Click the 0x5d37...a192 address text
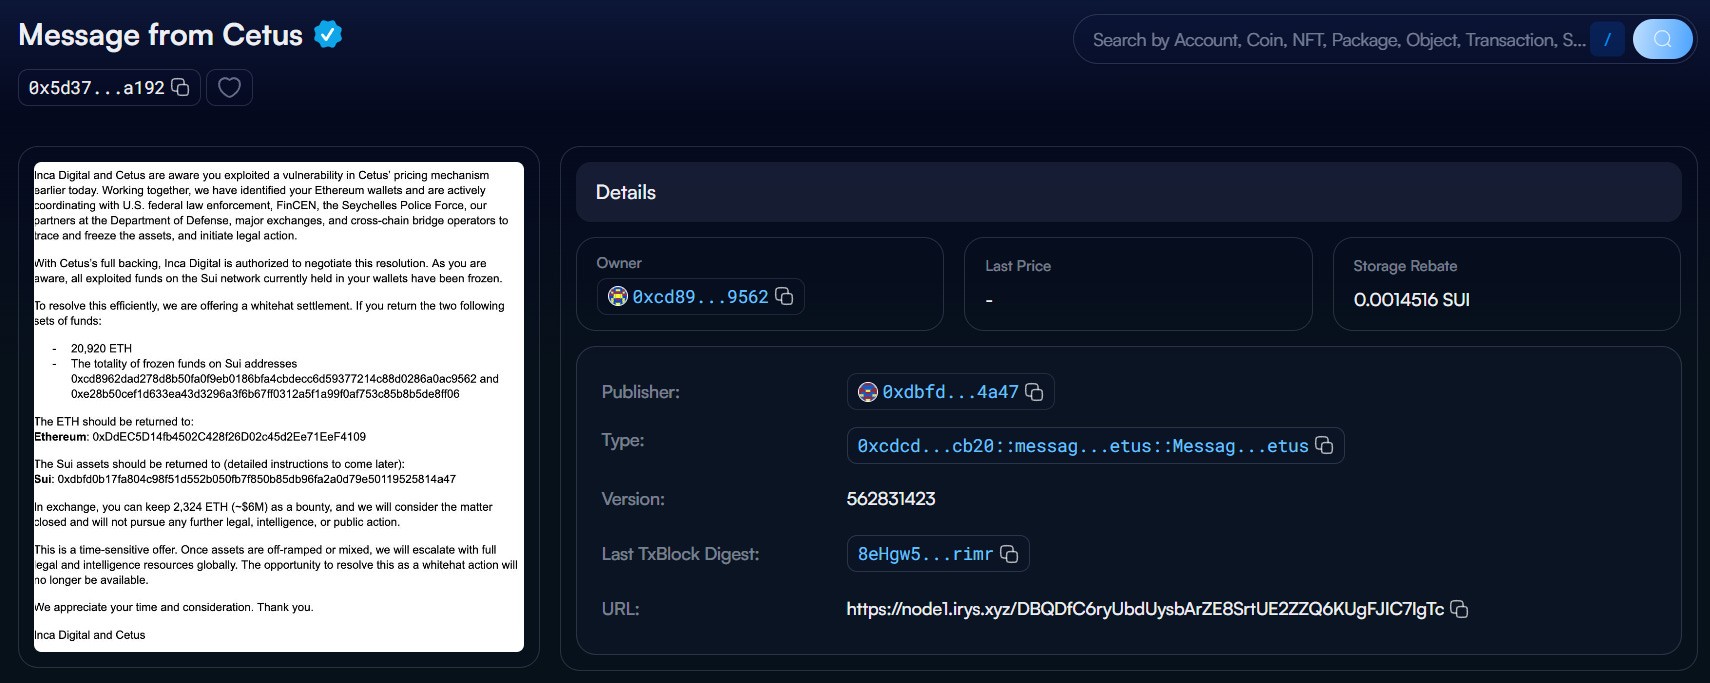The height and width of the screenshot is (683, 1710). coord(96,88)
